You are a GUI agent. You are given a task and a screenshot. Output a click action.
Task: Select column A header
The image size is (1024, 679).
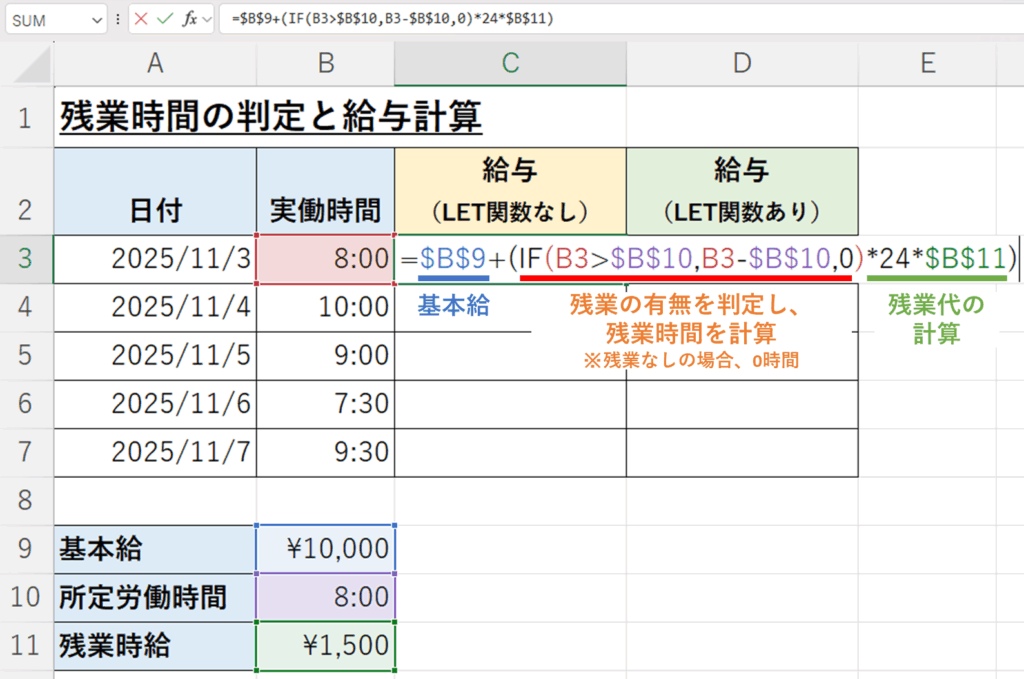coord(155,63)
